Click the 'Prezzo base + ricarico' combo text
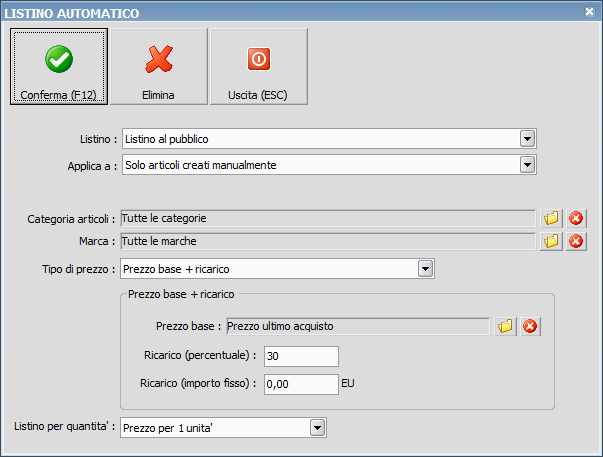Screen dimensions: 603x457 (x=176, y=269)
